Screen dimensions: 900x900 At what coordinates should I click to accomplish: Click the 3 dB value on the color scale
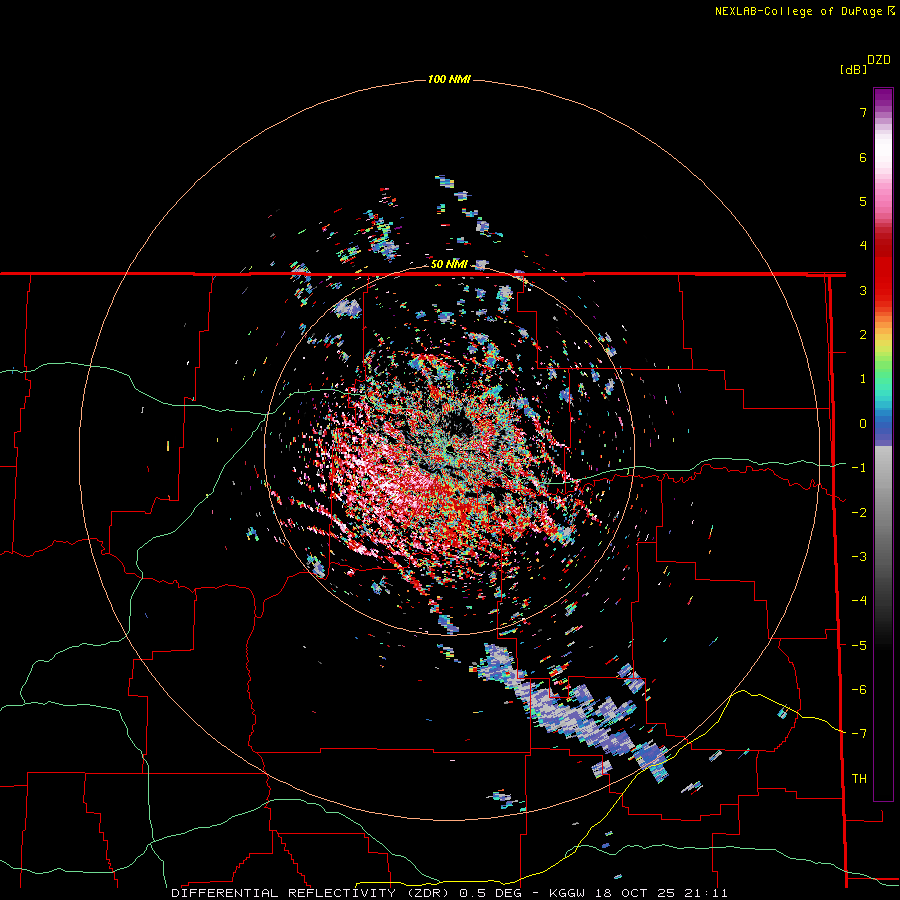[x=863, y=290]
